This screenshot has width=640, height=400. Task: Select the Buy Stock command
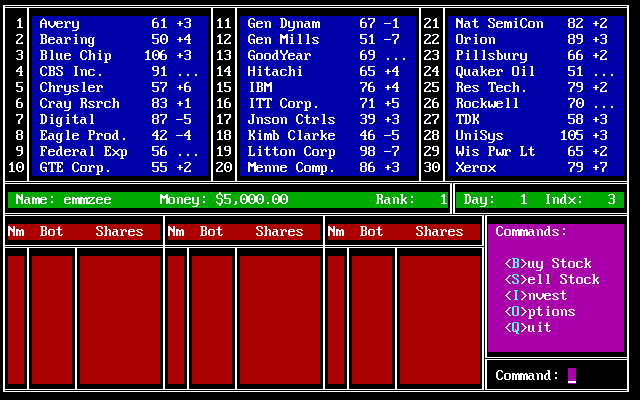(x=548, y=264)
